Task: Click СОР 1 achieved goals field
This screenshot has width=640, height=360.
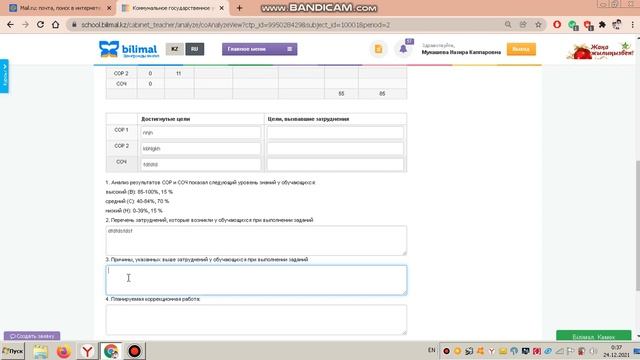Action: (x=201, y=133)
